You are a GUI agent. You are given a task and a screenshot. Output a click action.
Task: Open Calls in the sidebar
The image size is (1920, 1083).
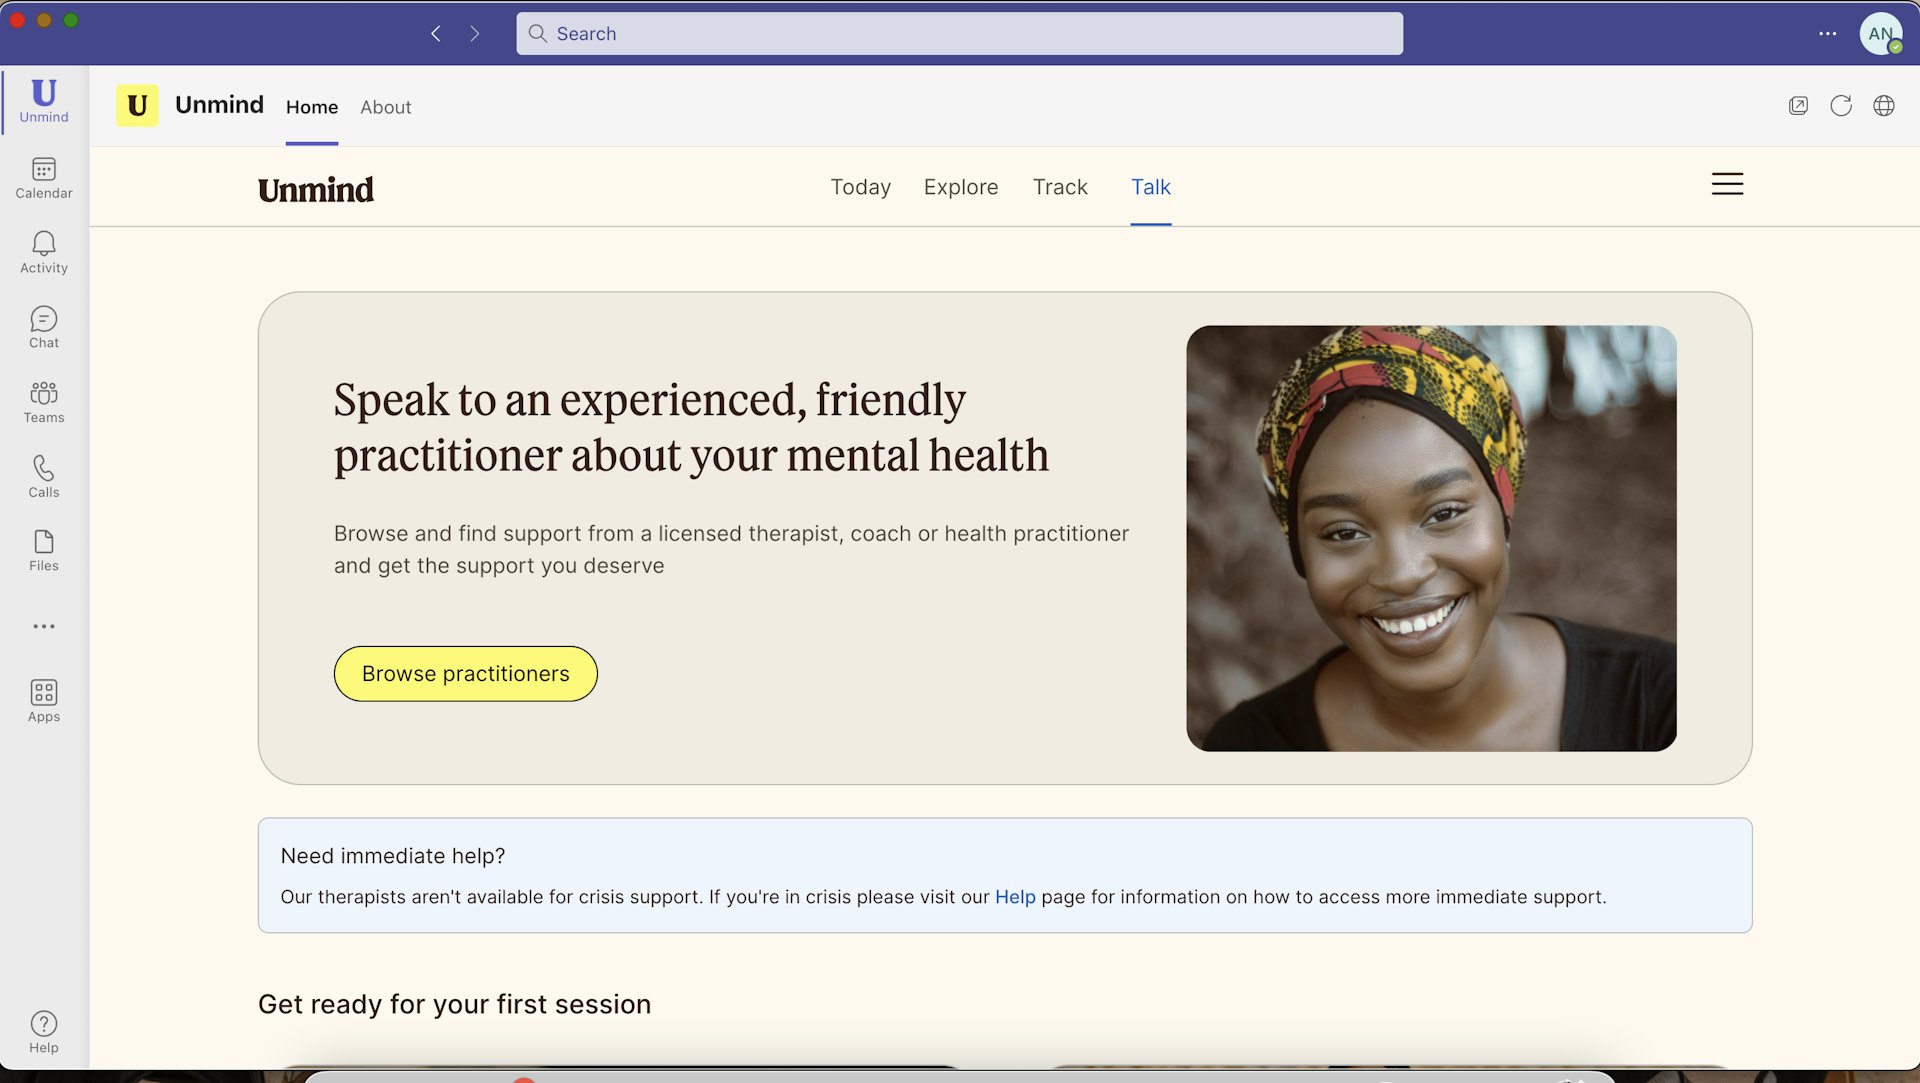[44, 476]
